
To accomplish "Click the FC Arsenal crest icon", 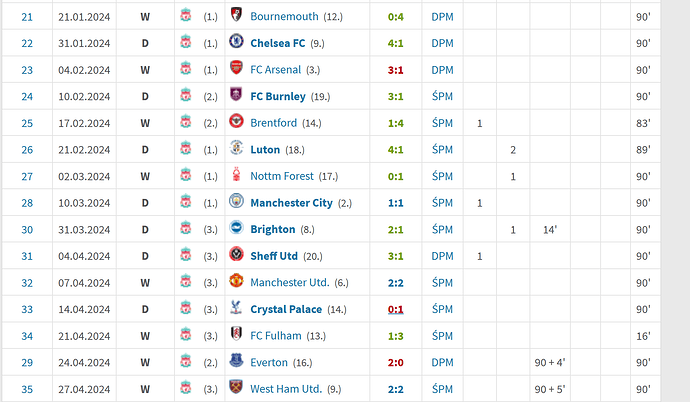I will pyautogui.click(x=236, y=68).
